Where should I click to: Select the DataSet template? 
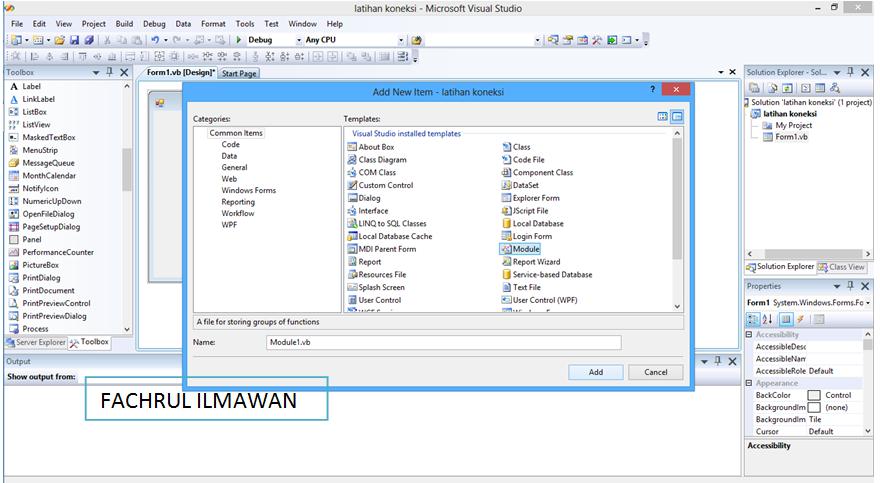[x=520, y=185]
